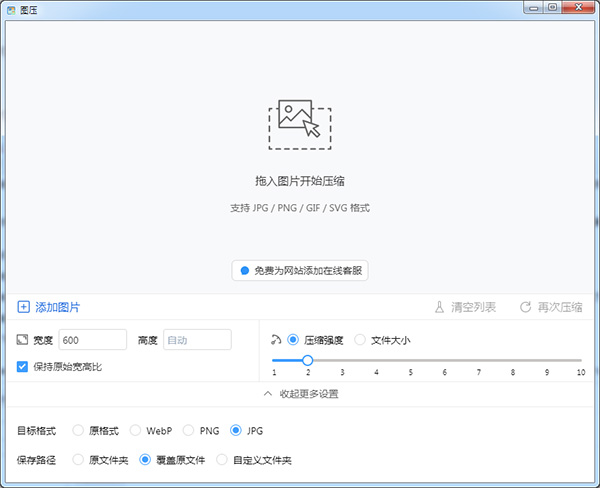Select 原文件夹 as save path
The height and width of the screenshot is (488, 600).
78,460
